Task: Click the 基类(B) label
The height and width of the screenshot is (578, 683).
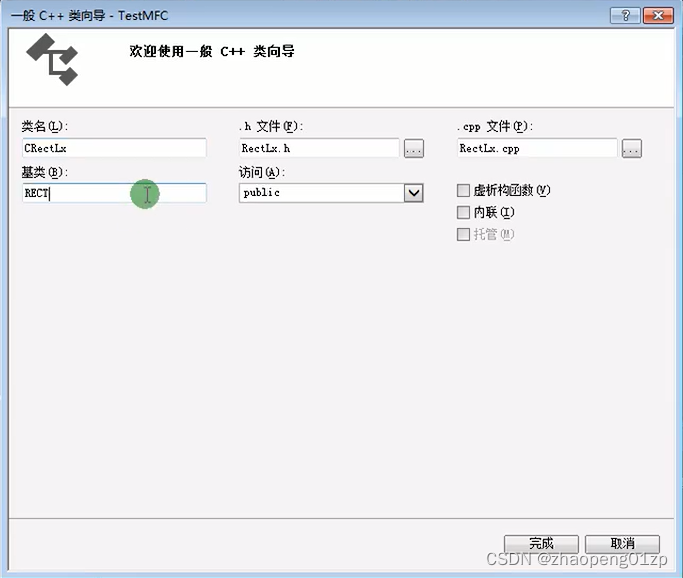Action: (45, 172)
